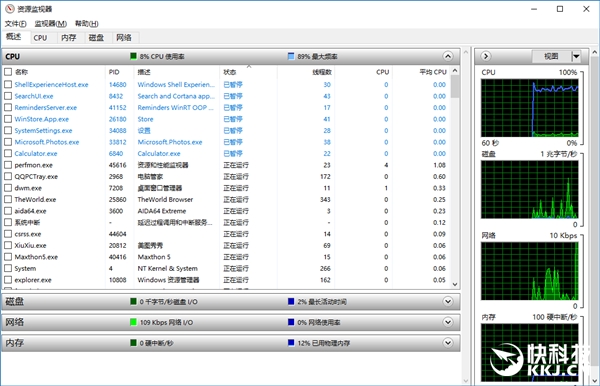Check the dwm.exe checkbox
600x386 pixels.
click(x=8, y=188)
